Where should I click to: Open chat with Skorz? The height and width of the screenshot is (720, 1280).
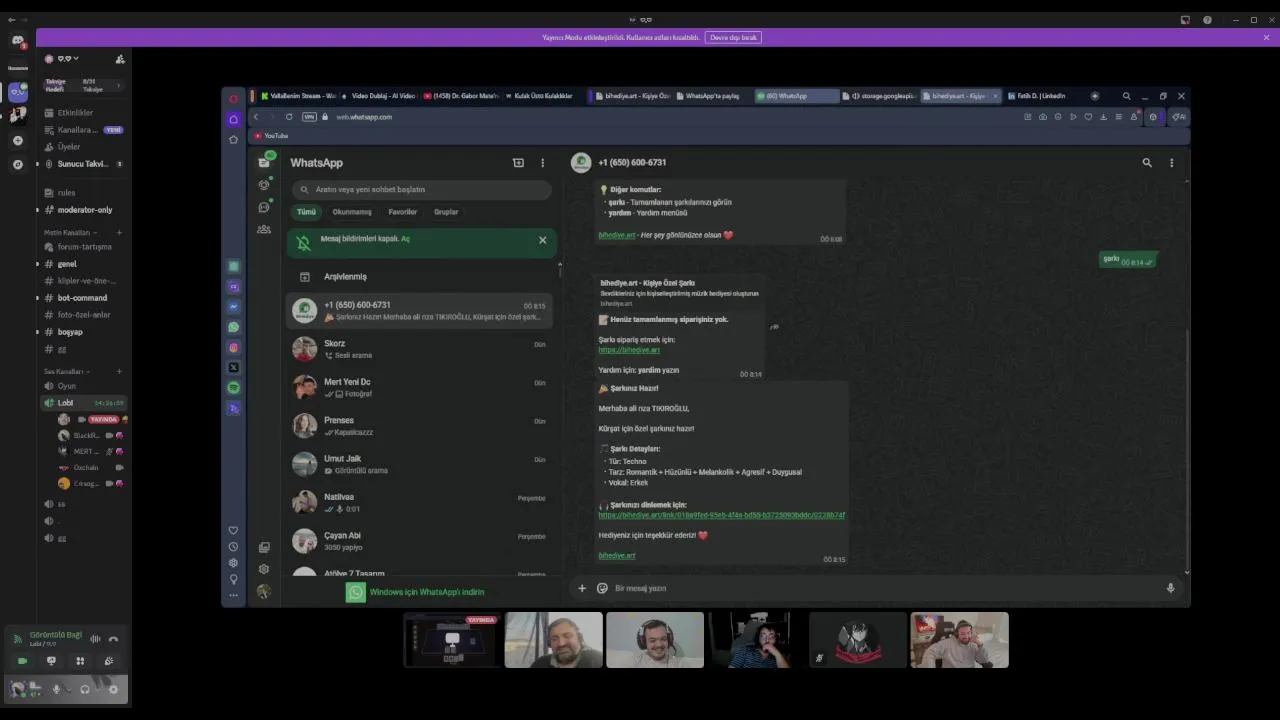click(420, 349)
